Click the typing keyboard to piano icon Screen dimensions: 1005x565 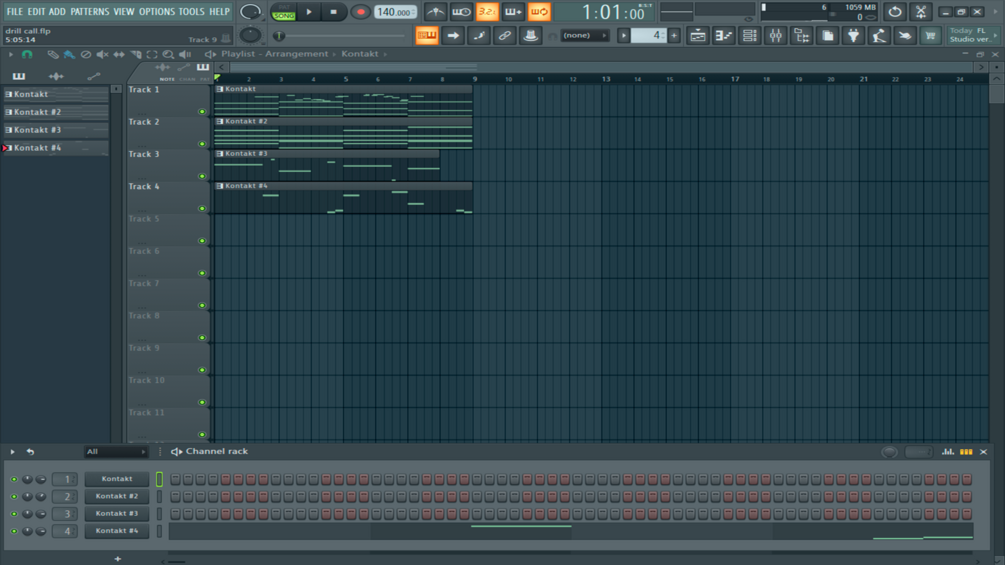click(427, 36)
